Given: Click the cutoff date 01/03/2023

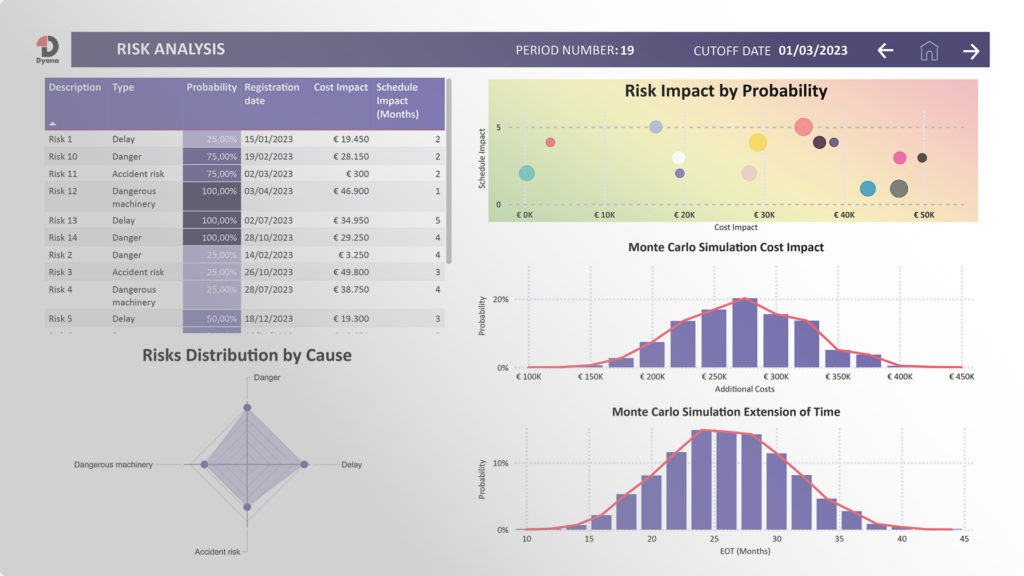Looking at the screenshot, I should tap(813, 50).
